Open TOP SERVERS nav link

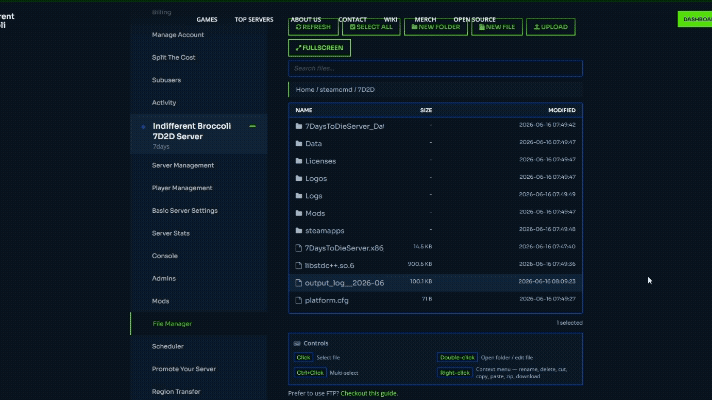254,20
